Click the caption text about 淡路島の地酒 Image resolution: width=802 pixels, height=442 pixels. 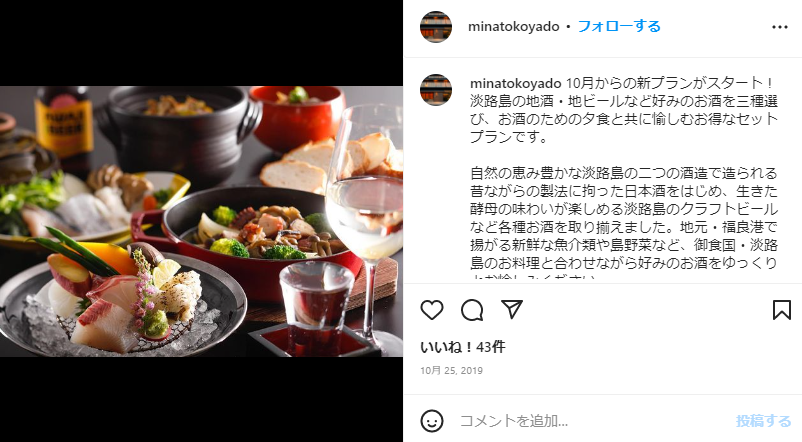coord(624,110)
